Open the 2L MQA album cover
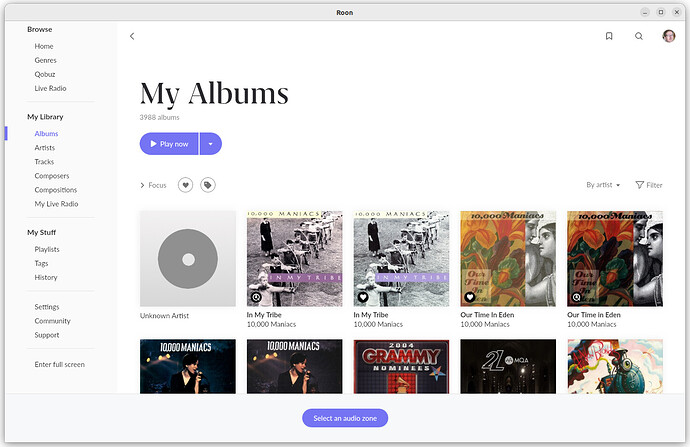The image size is (690, 447). pyautogui.click(x=508, y=366)
